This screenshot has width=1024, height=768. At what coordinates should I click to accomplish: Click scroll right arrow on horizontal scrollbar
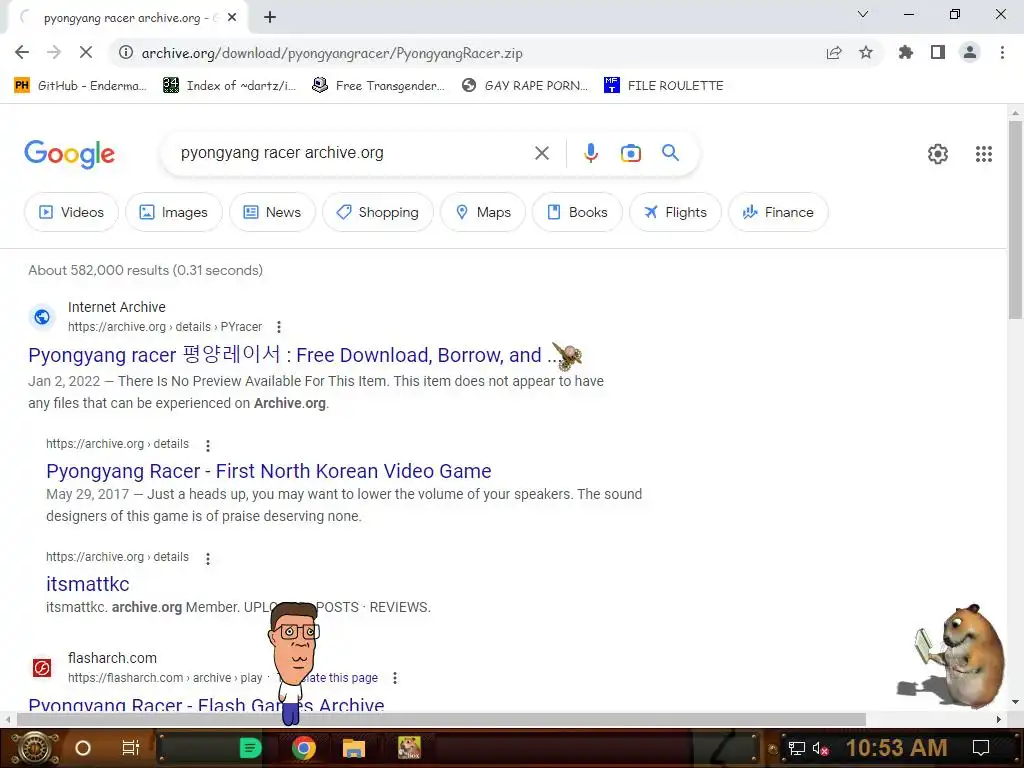999,720
